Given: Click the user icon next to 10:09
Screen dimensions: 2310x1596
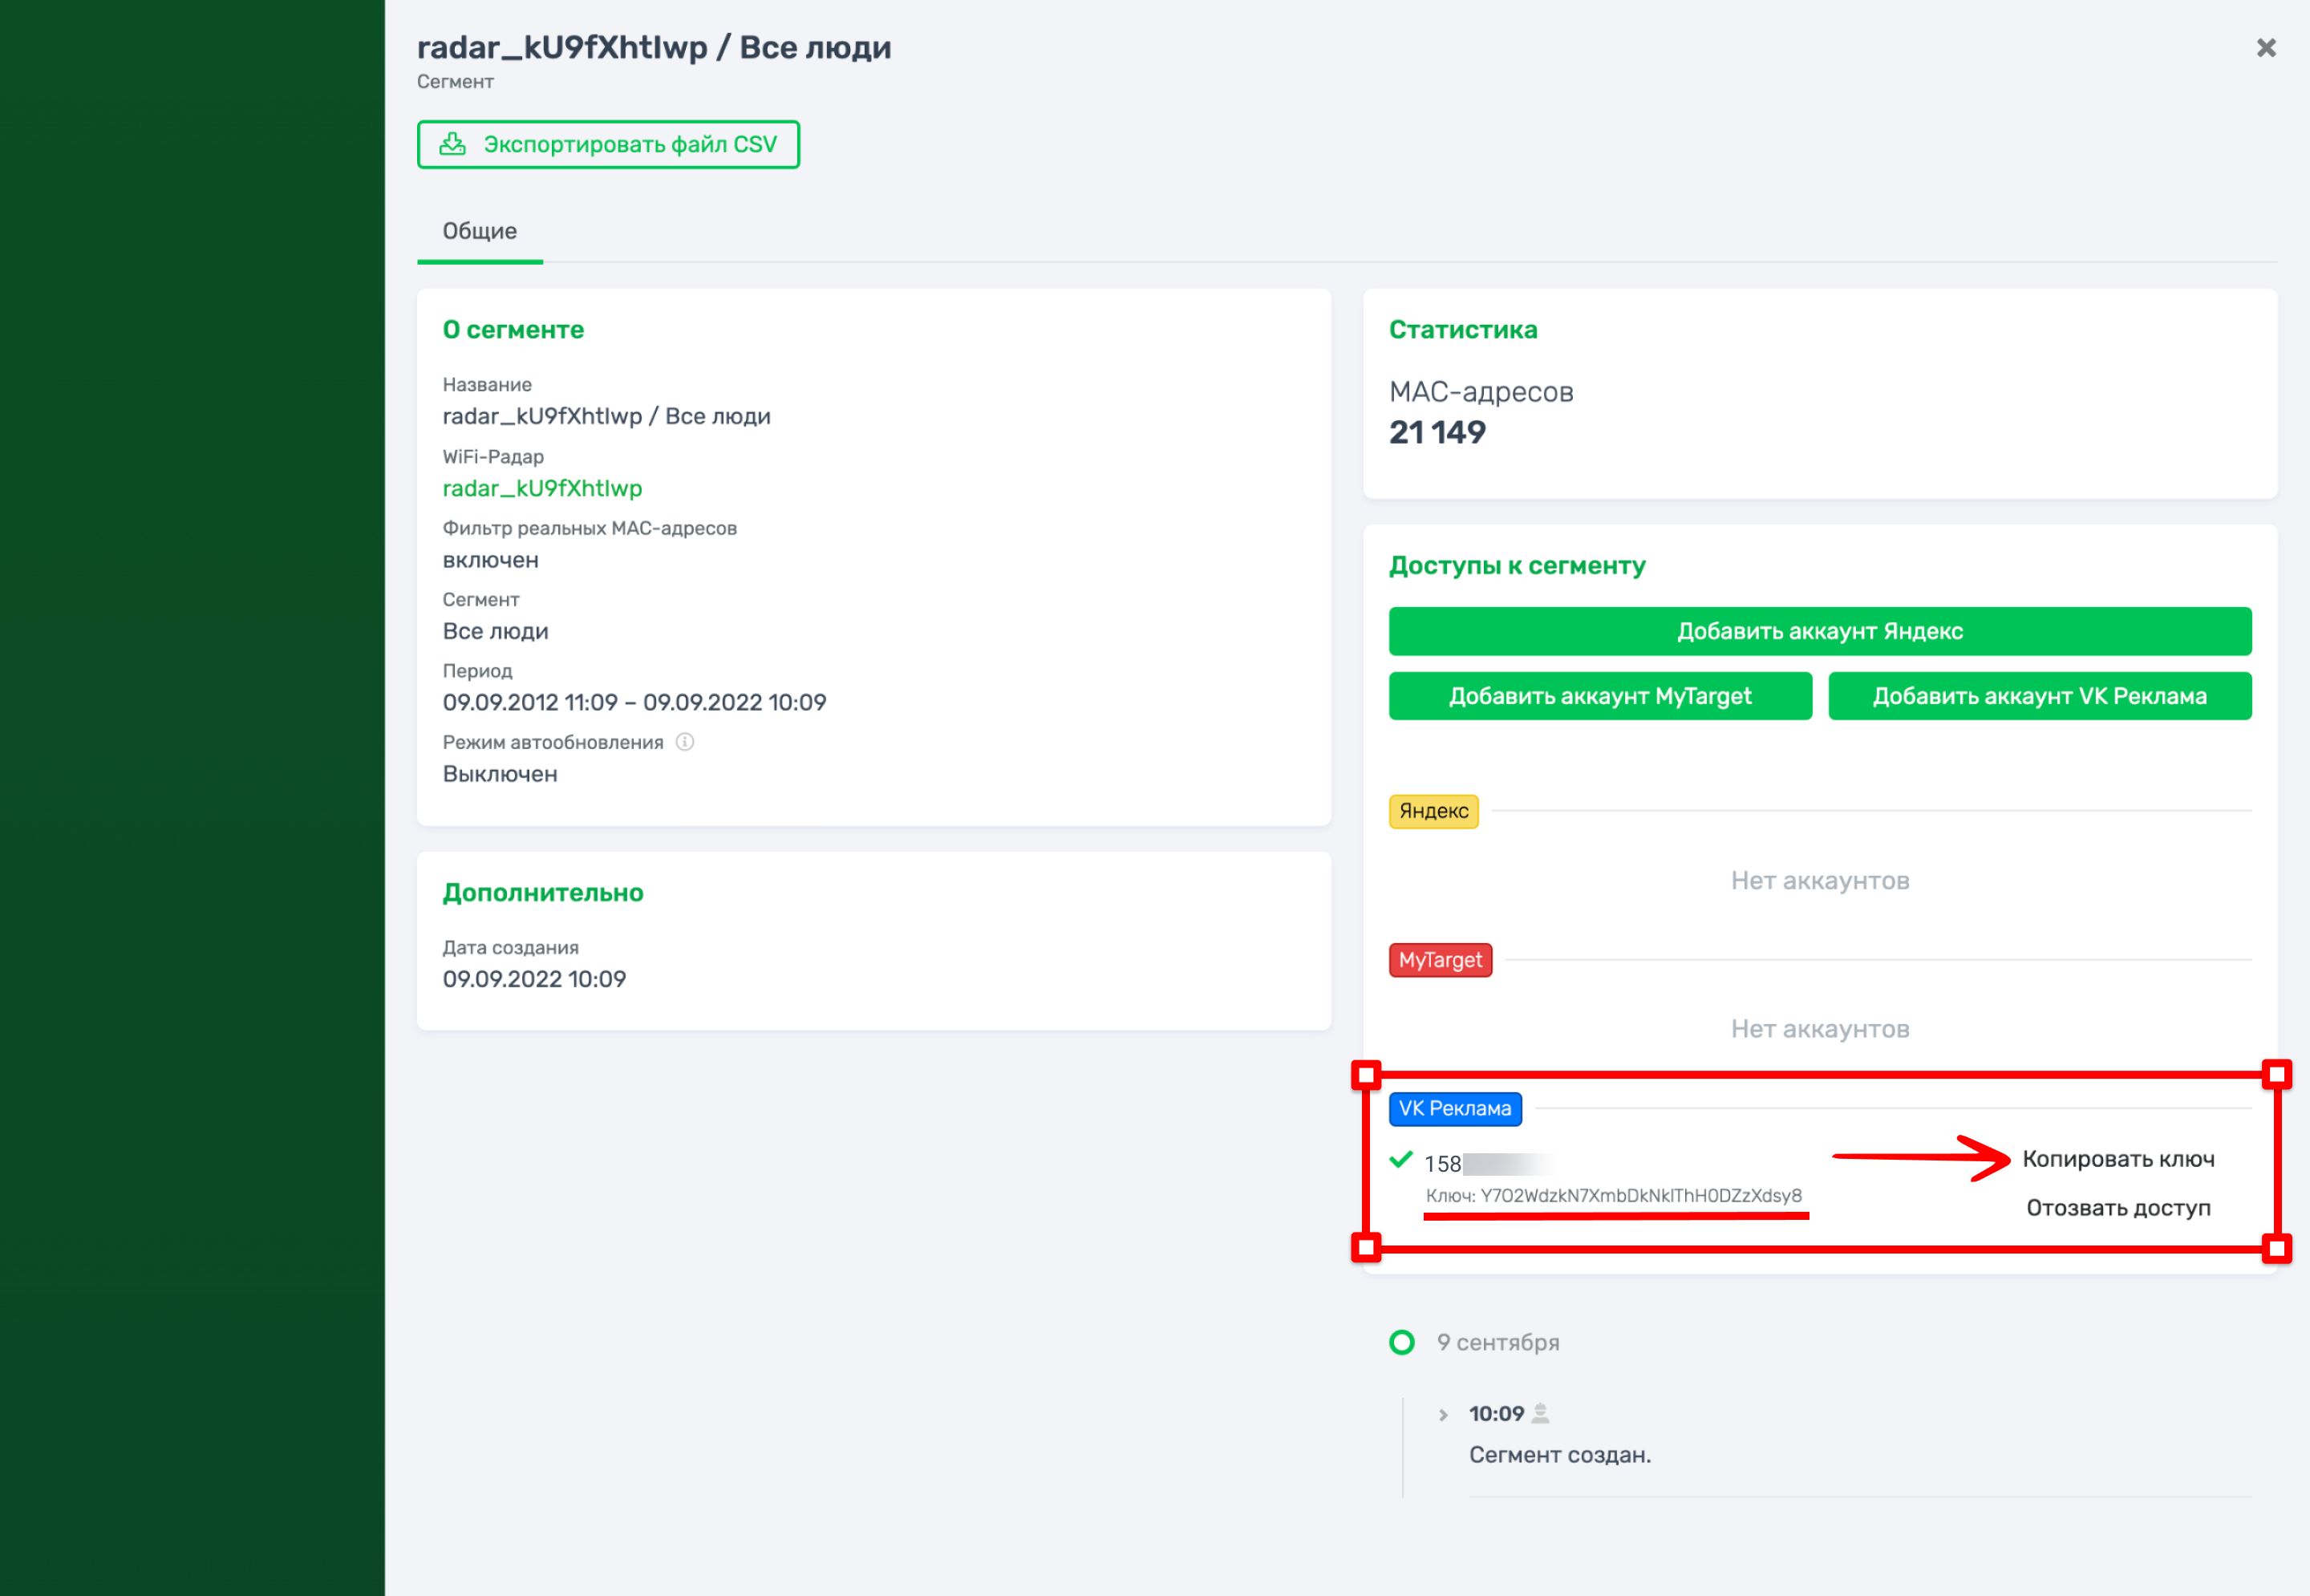Looking at the screenshot, I should click(1541, 1413).
